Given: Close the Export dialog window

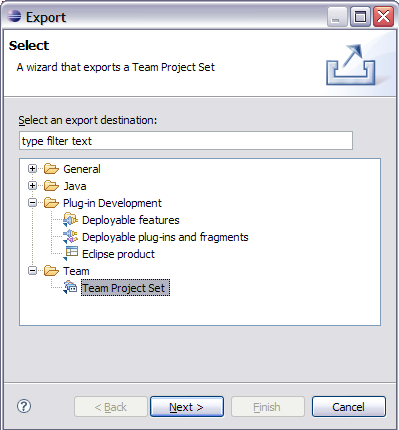Looking at the screenshot, I should point(383,16).
